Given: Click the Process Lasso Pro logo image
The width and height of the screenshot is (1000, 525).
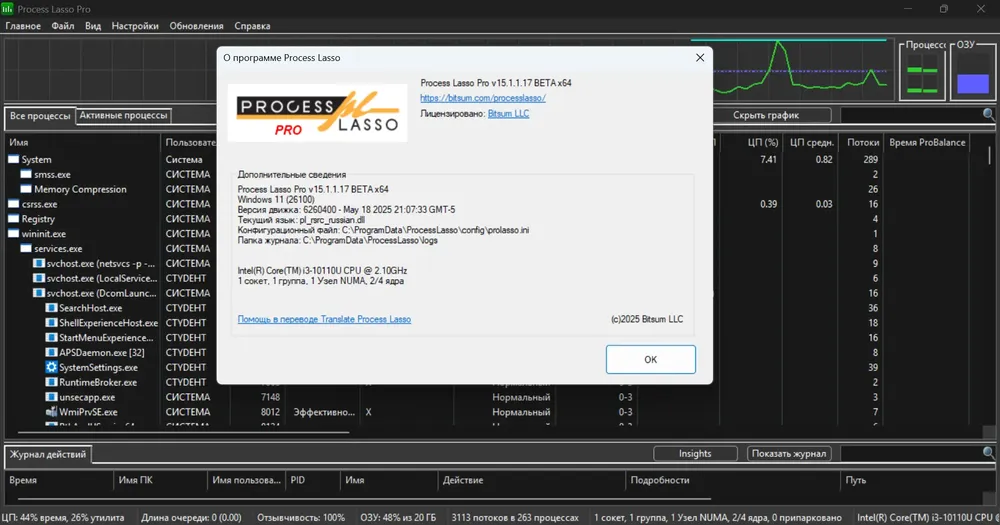Looking at the screenshot, I should point(318,113).
